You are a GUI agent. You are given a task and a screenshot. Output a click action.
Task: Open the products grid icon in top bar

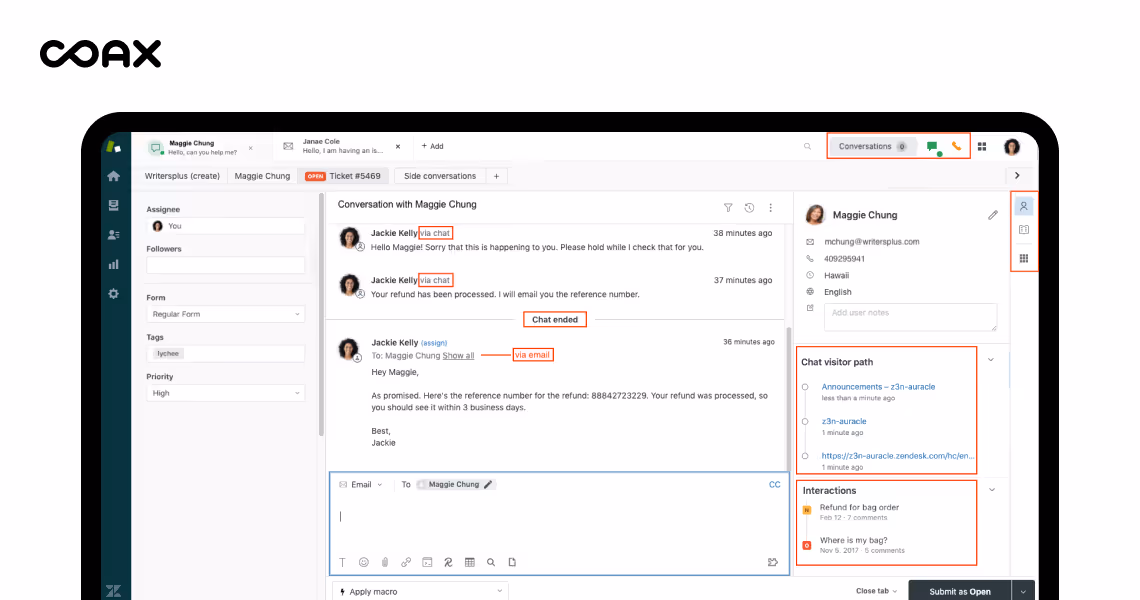[982, 146]
